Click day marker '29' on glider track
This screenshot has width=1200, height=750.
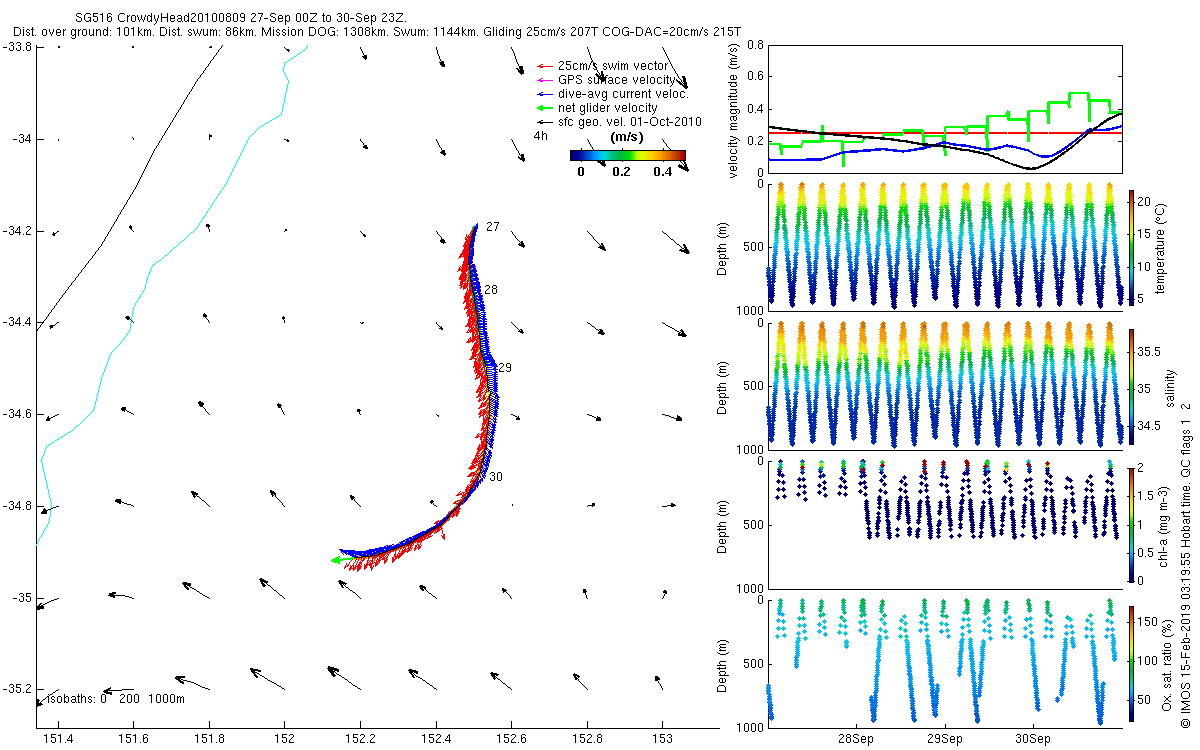[x=505, y=368]
